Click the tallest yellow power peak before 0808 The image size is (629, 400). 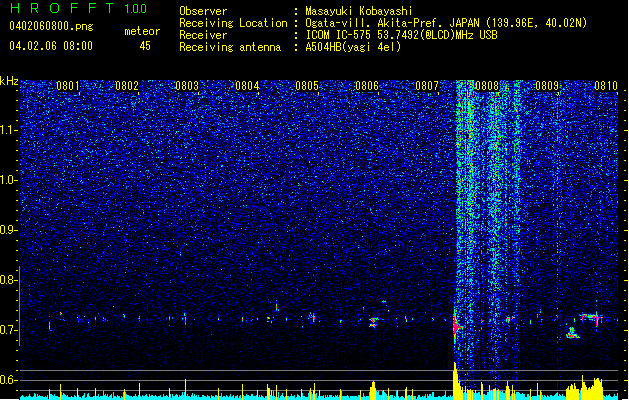click(455, 379)
